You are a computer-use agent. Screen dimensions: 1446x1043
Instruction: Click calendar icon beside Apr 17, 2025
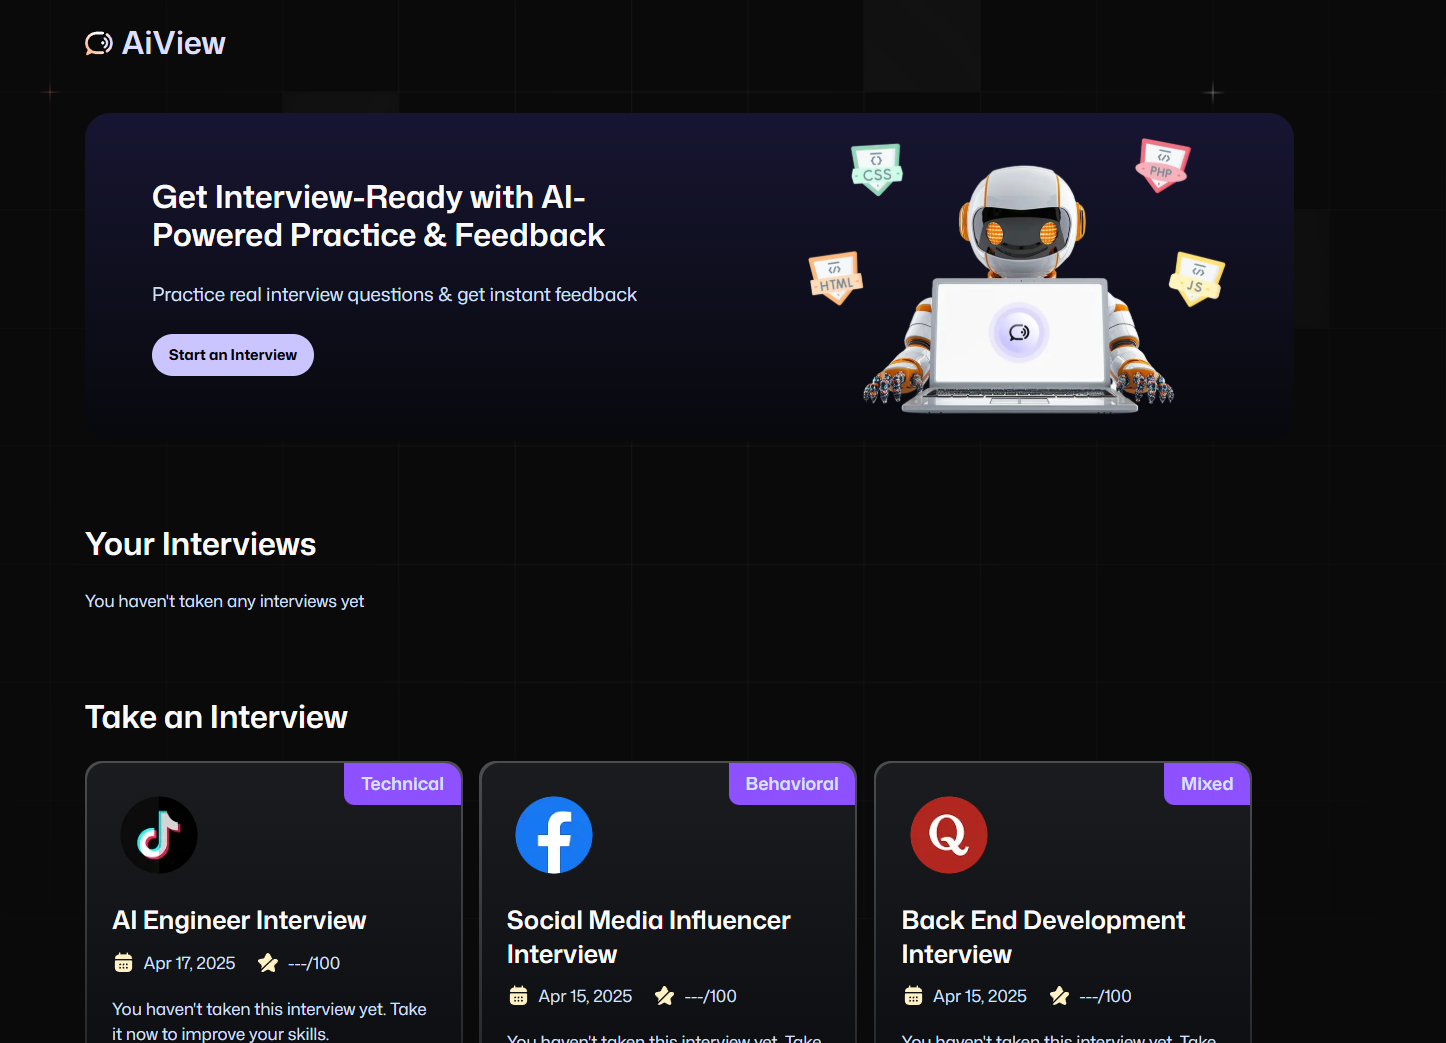pyautogui.click(x=123, y=962)
